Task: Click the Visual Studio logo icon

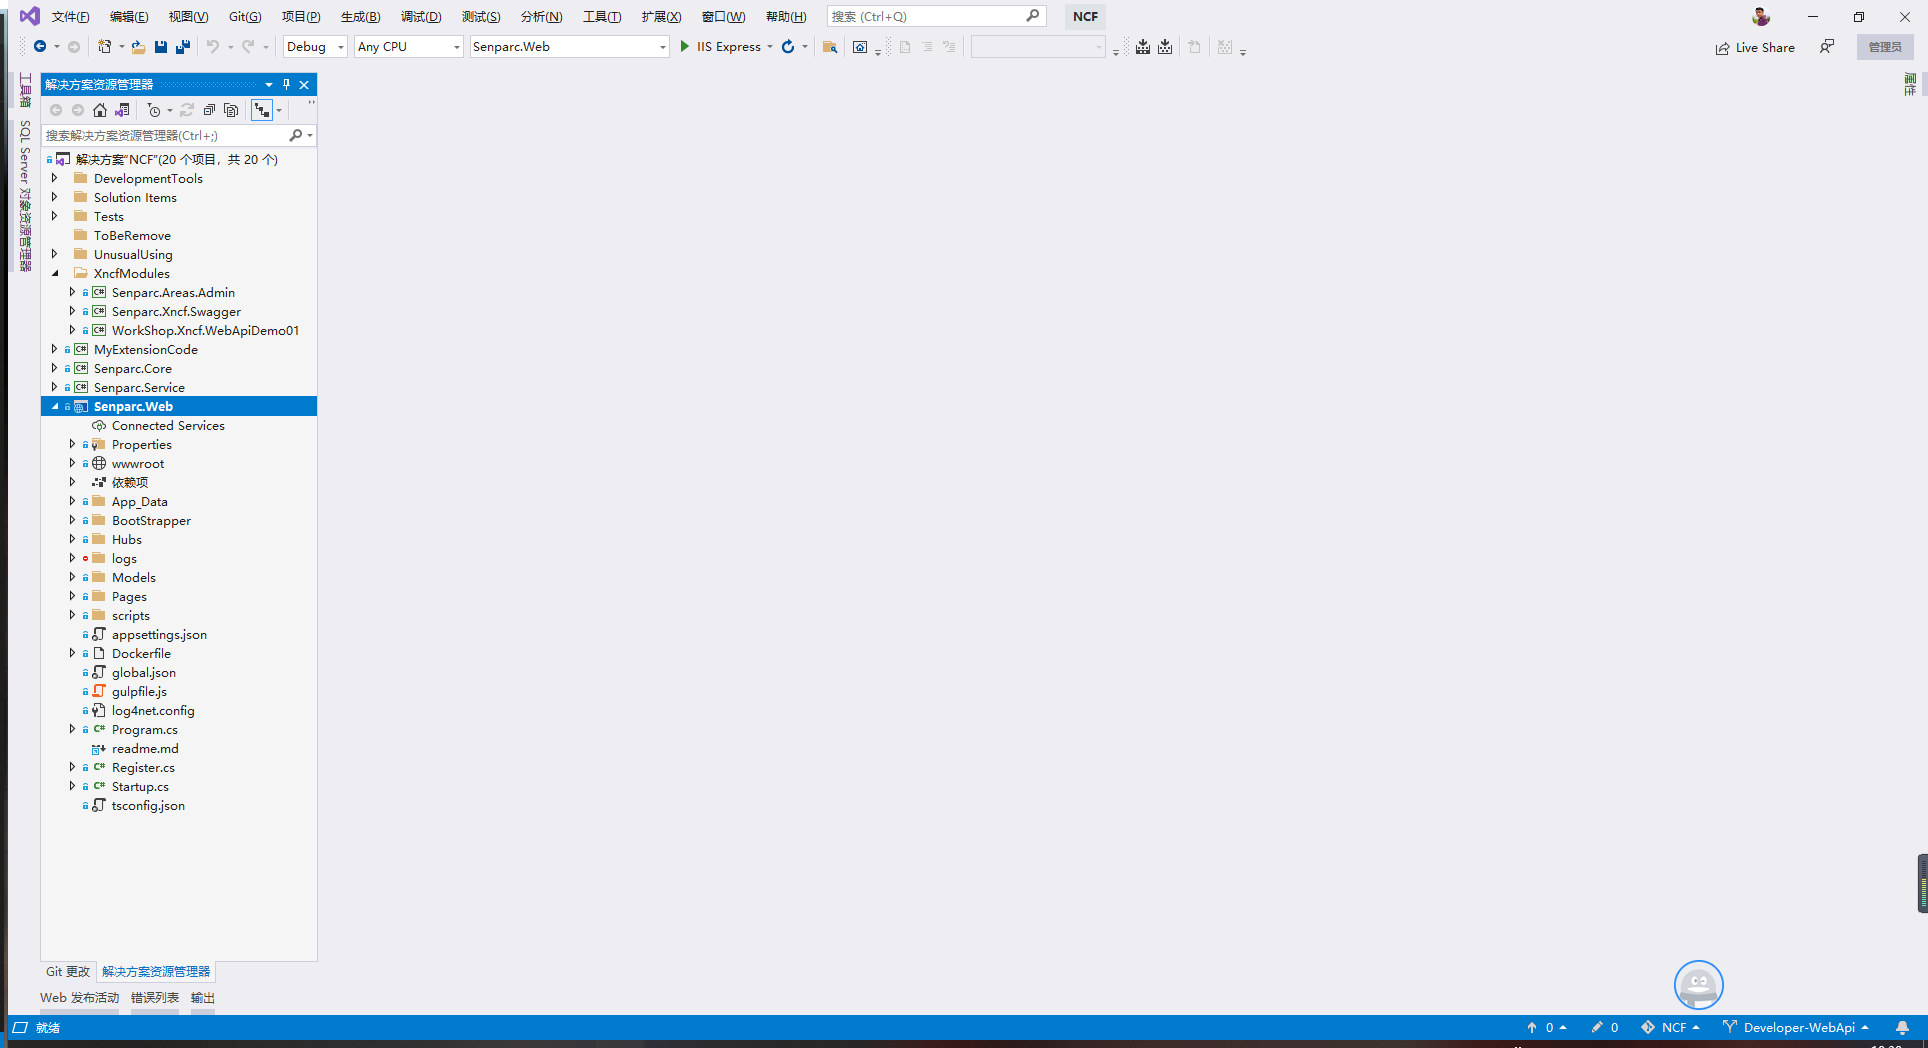Action: [30, 16]
